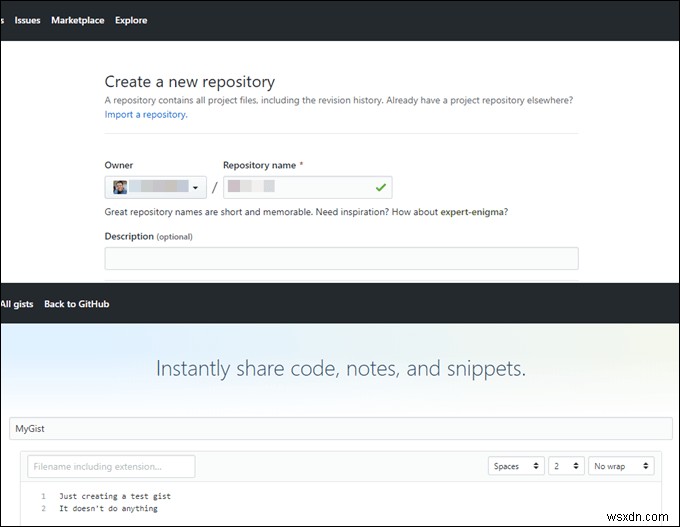
Task: Click the 'Instantly share code, notes, and snippets.' headline
Action: pos(341,369)
